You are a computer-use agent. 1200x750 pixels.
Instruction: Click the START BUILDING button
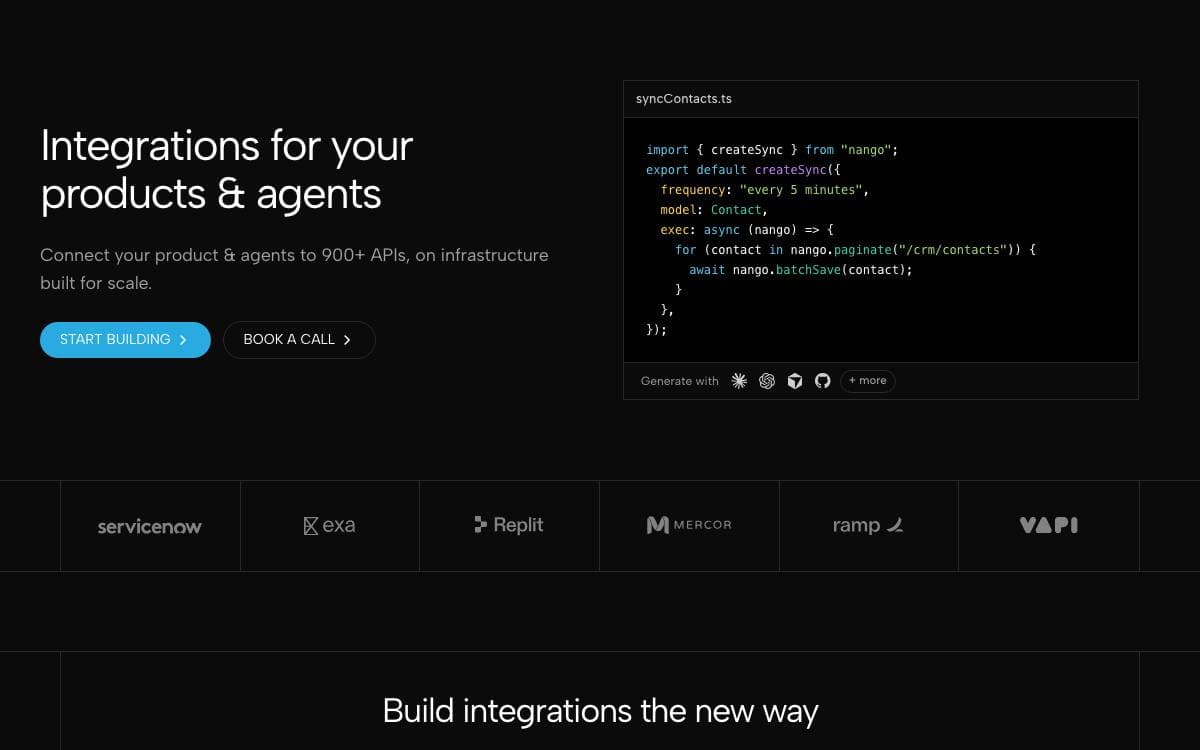click(125, 340)
